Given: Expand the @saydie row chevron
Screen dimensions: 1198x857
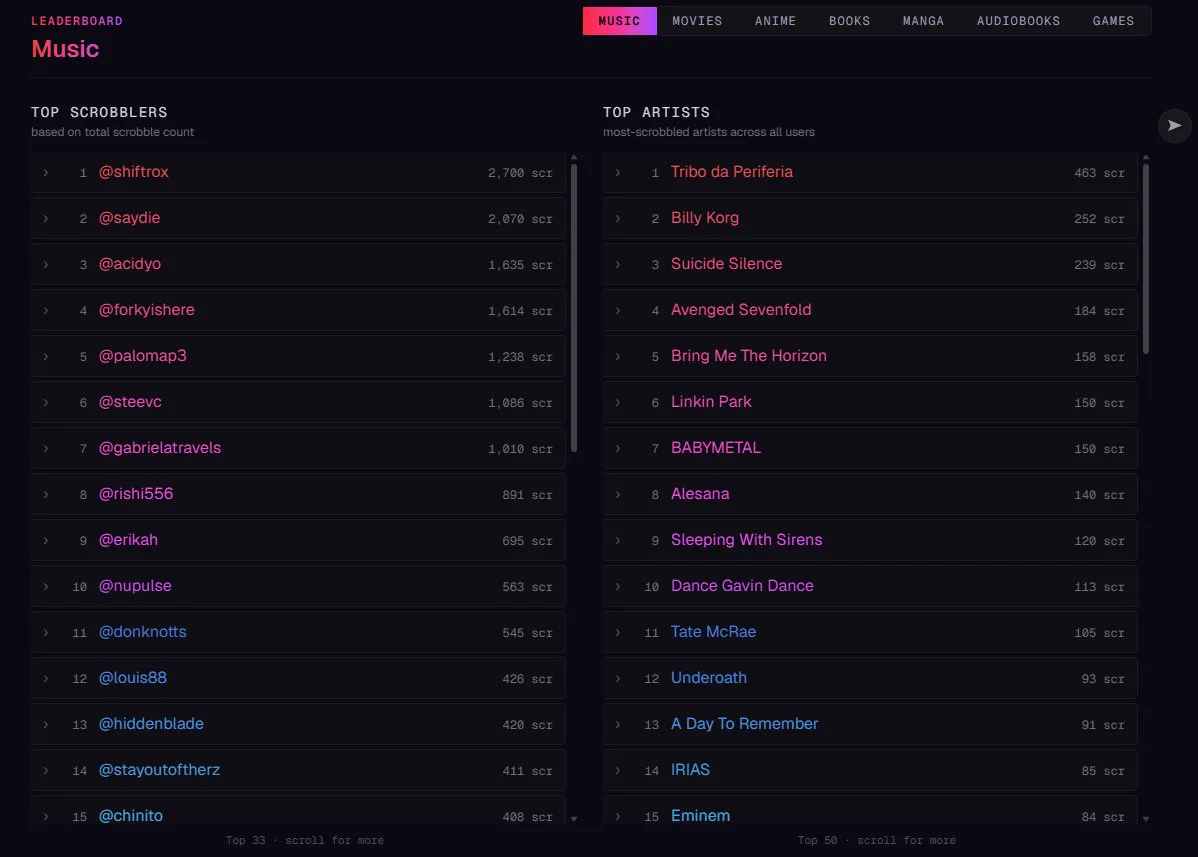Looking at the screenshot, I should point(46,218).
